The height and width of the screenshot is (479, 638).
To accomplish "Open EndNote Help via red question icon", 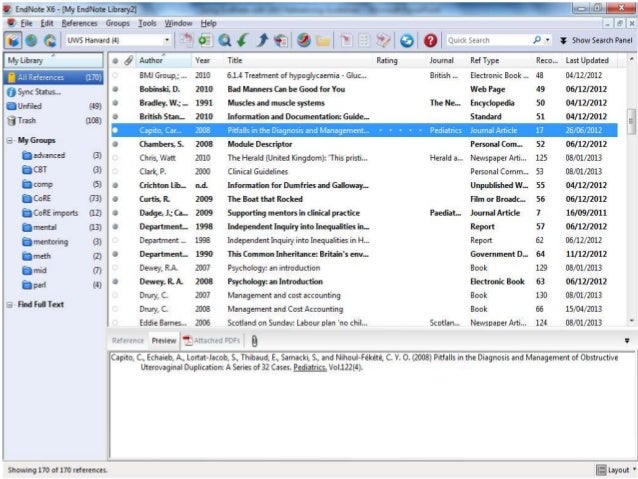I will tap(430, 40).
